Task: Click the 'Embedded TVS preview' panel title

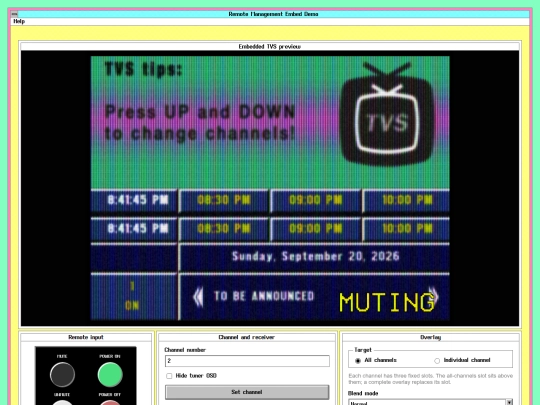Action: point(270,46)
